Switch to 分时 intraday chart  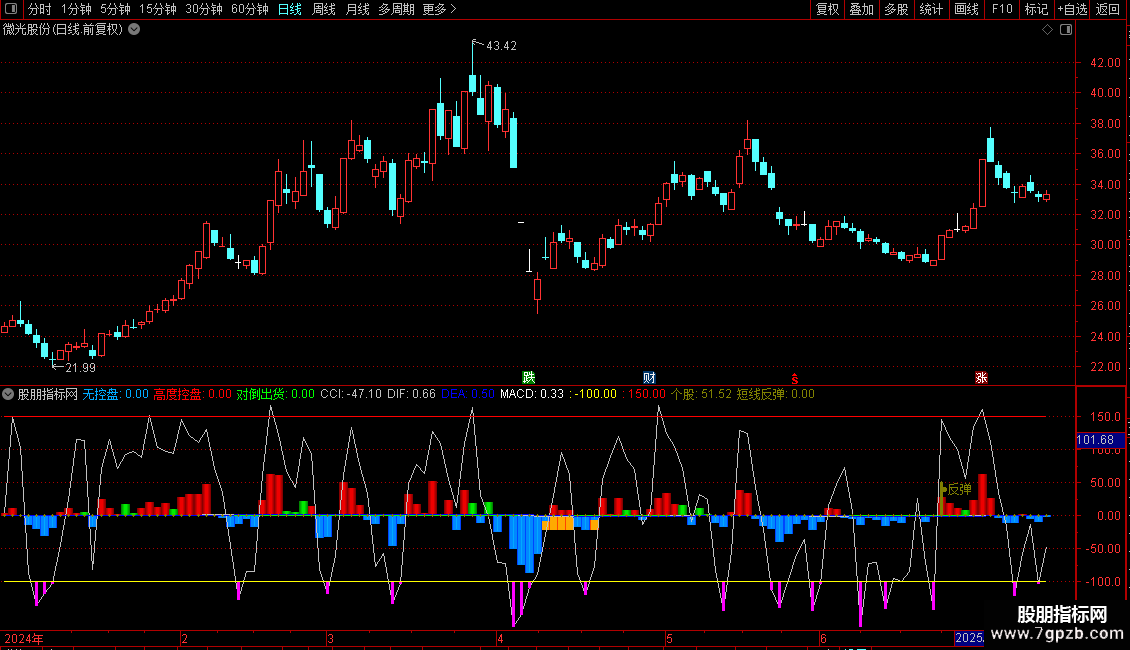(40, 9)
